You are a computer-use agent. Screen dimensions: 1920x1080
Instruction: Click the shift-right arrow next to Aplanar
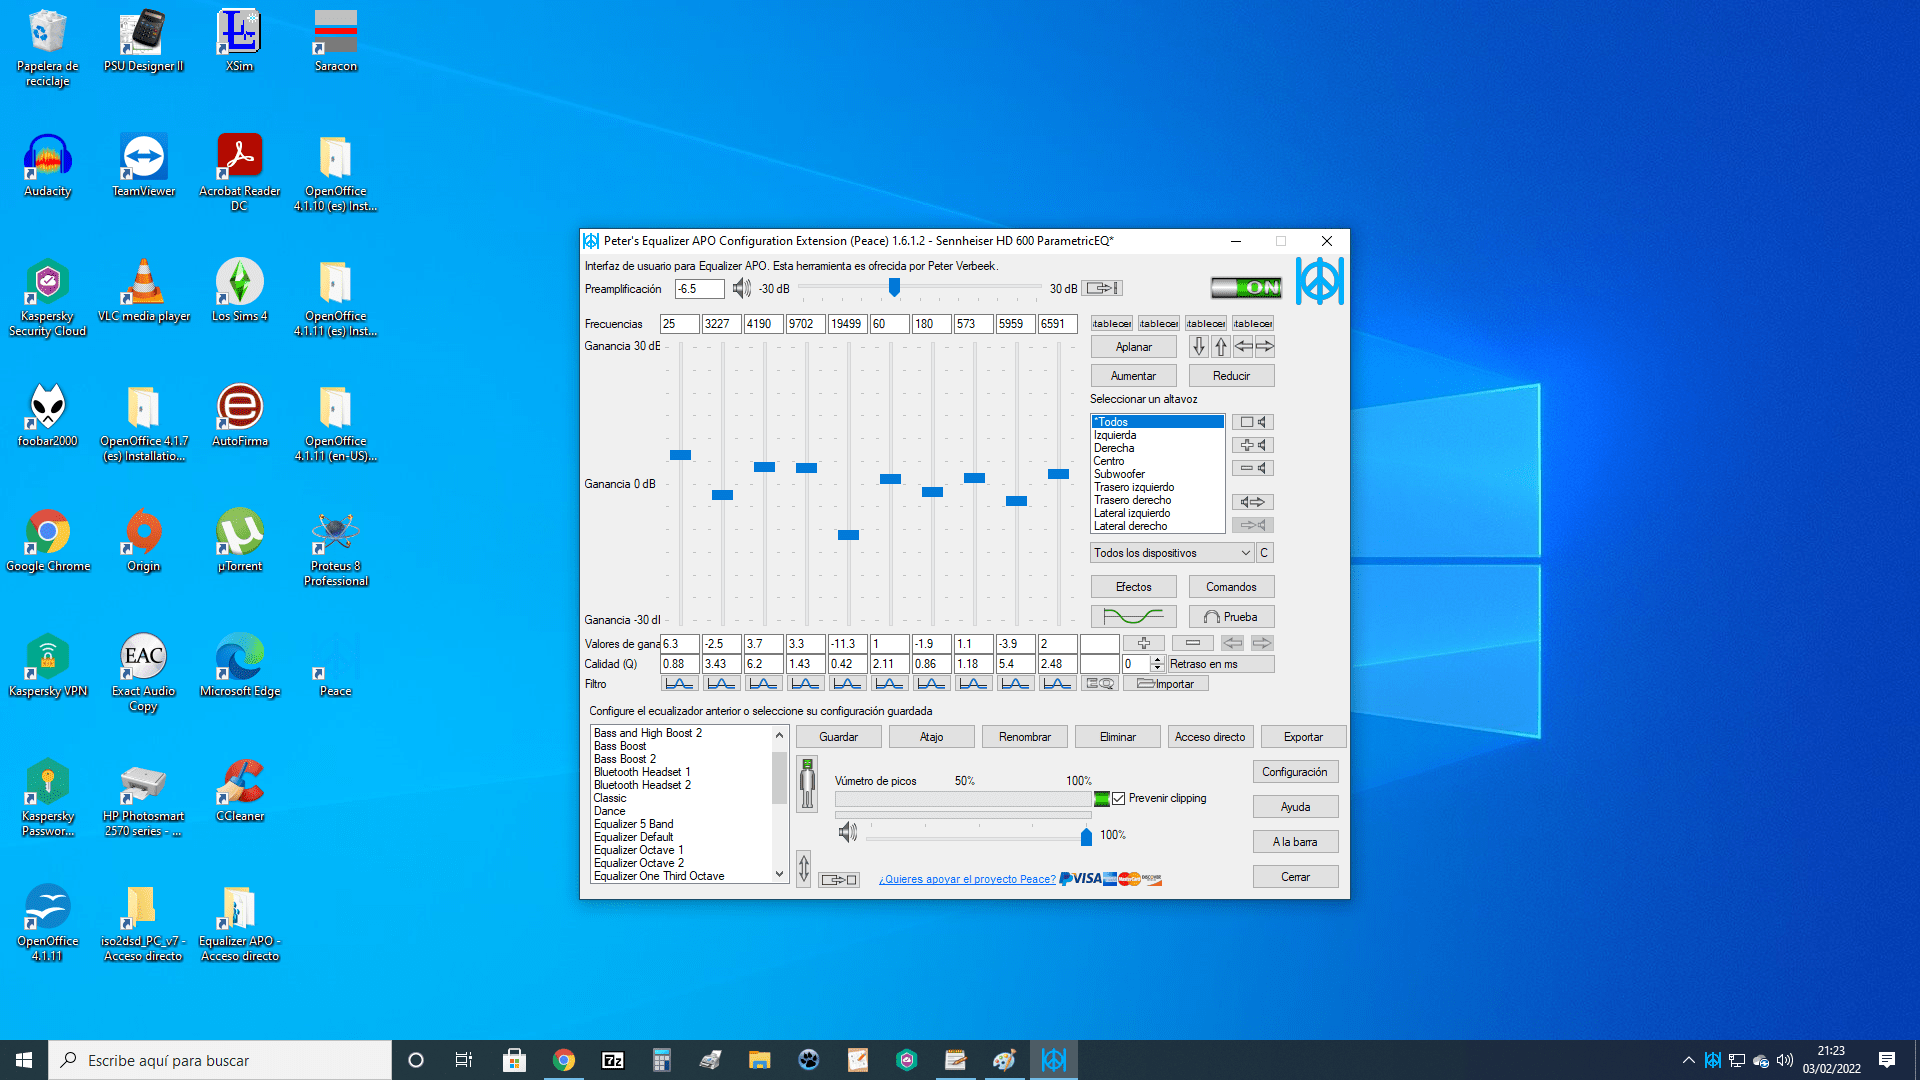1265,347
